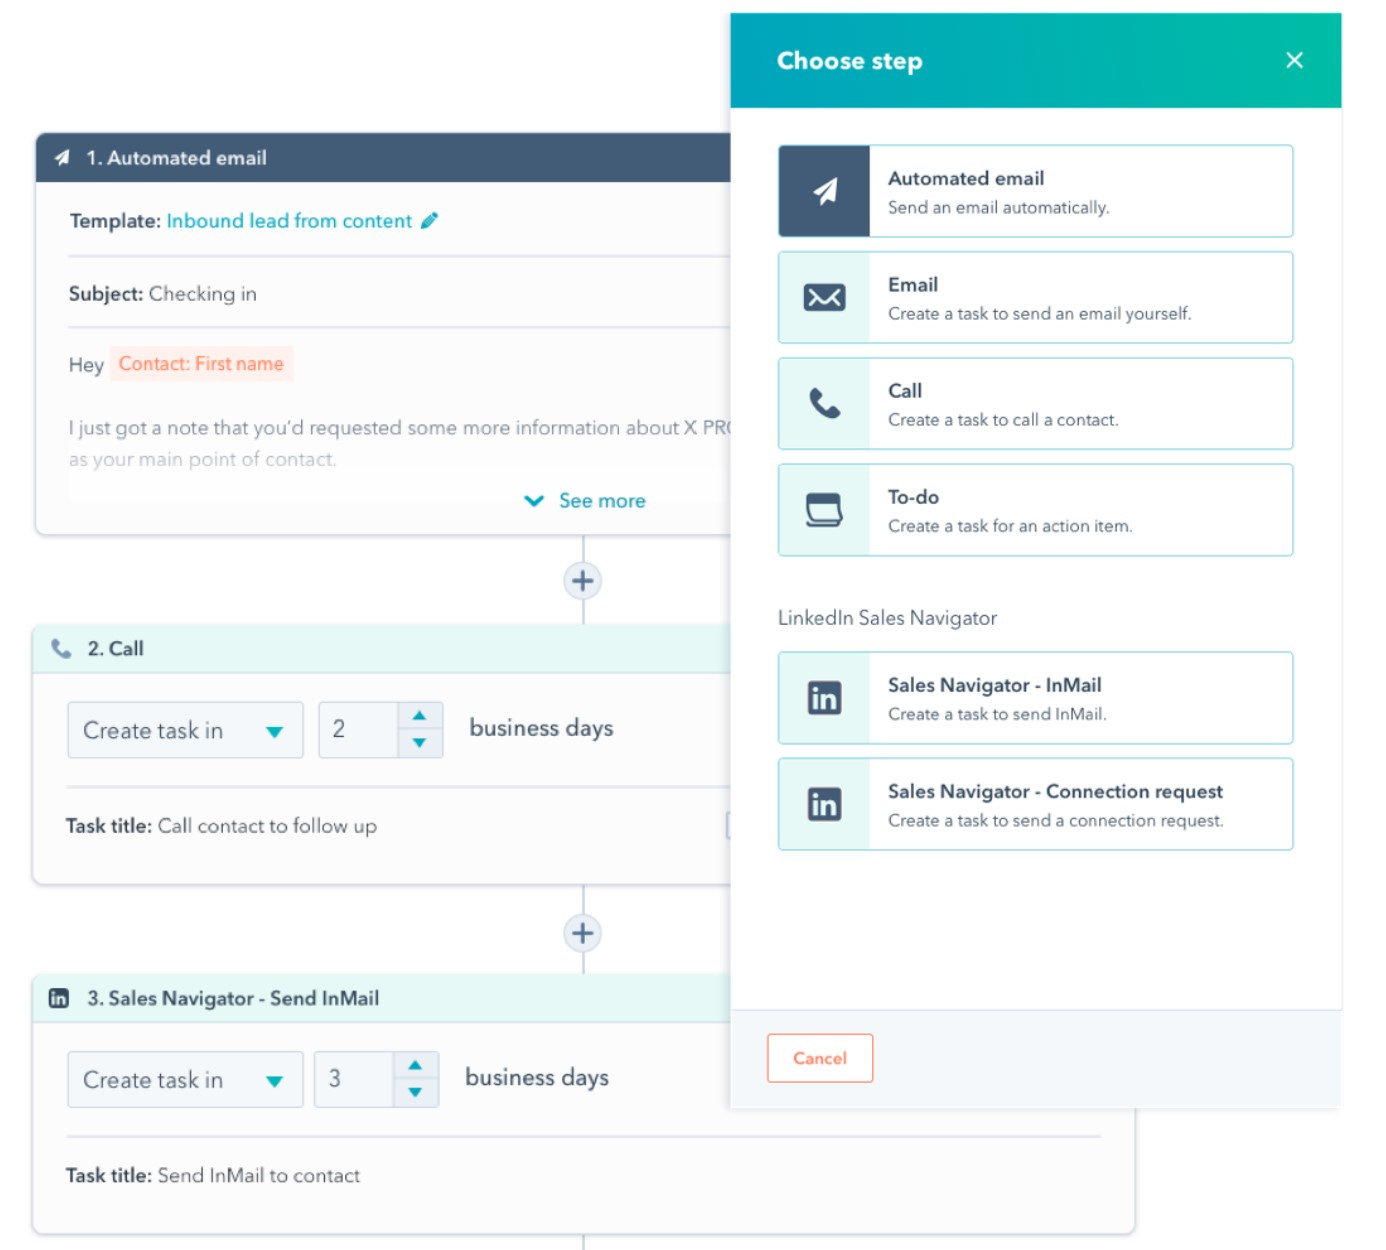Click Task title Call contact to follow up
This screenshot has height=1250, width=1386.
(221, 826)
